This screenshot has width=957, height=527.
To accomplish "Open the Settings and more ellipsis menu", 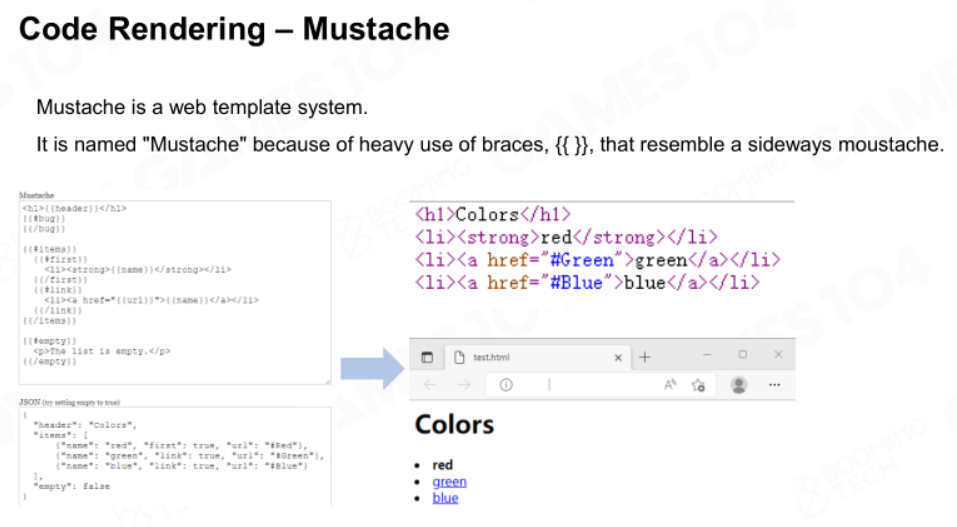I will tap(775, 385).
